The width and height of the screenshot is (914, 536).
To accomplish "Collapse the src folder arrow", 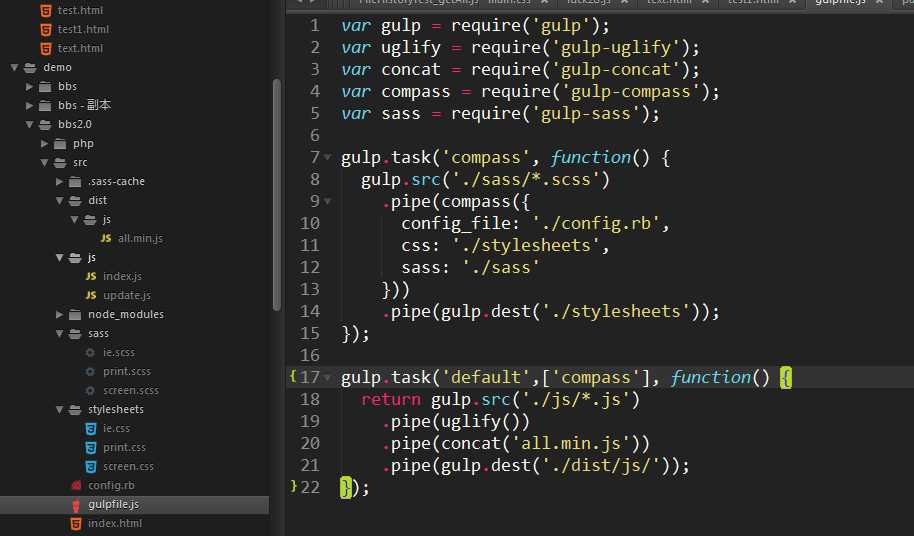I will tap(44, 163).
